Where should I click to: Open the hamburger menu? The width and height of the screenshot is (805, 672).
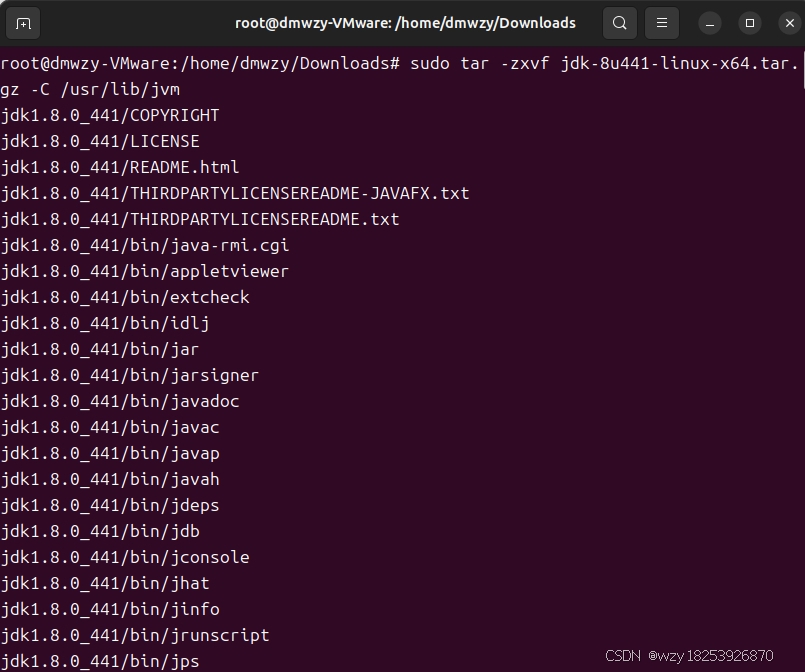point(661,22)
